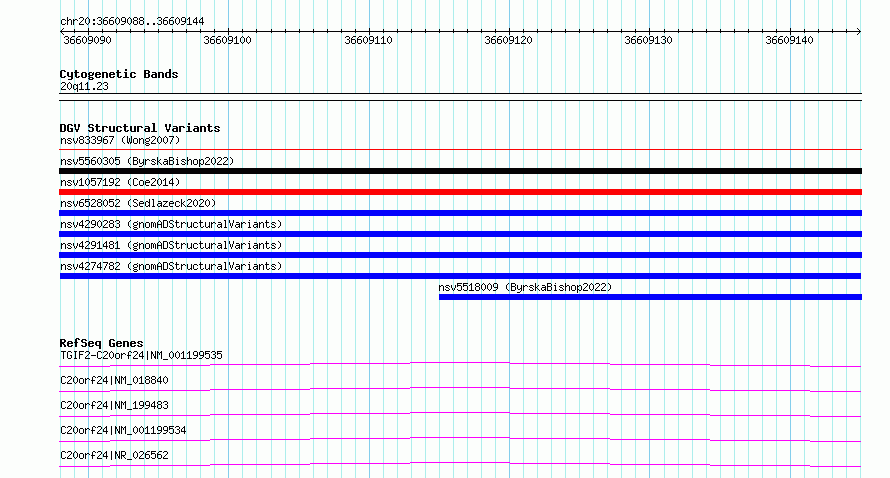
Task: Click the thin red nsv833967 feature line
Action: [460, 150]
